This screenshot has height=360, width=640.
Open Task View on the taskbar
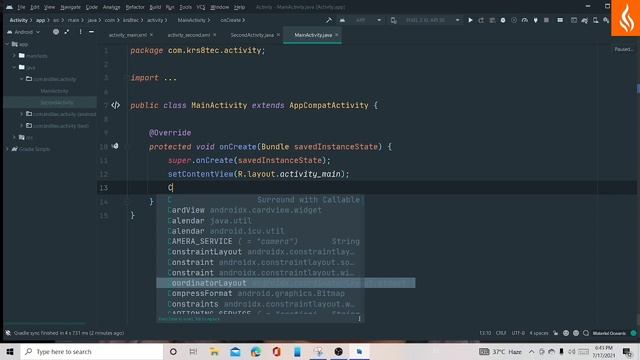[x=193, y=351]
